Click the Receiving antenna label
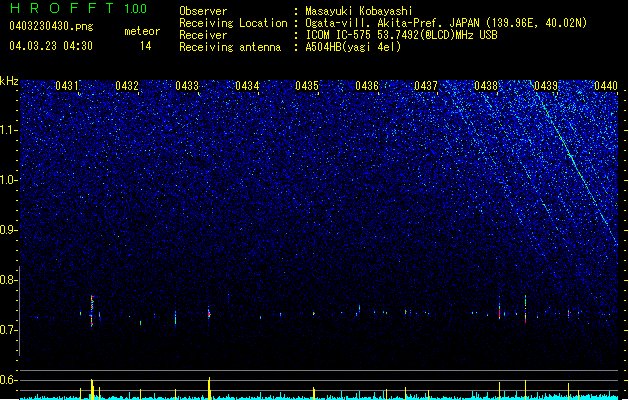This screenshot has height=400, width=629. click(x=230, y=47)
